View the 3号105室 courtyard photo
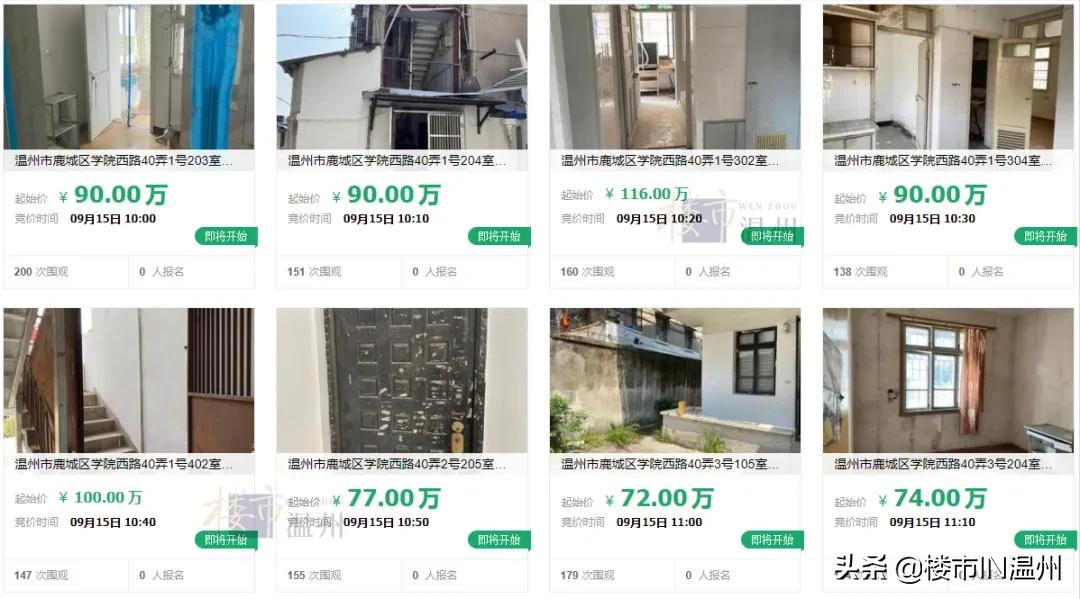The width and height of the screenshot is (1080, 599). click(x=675, y=380)
